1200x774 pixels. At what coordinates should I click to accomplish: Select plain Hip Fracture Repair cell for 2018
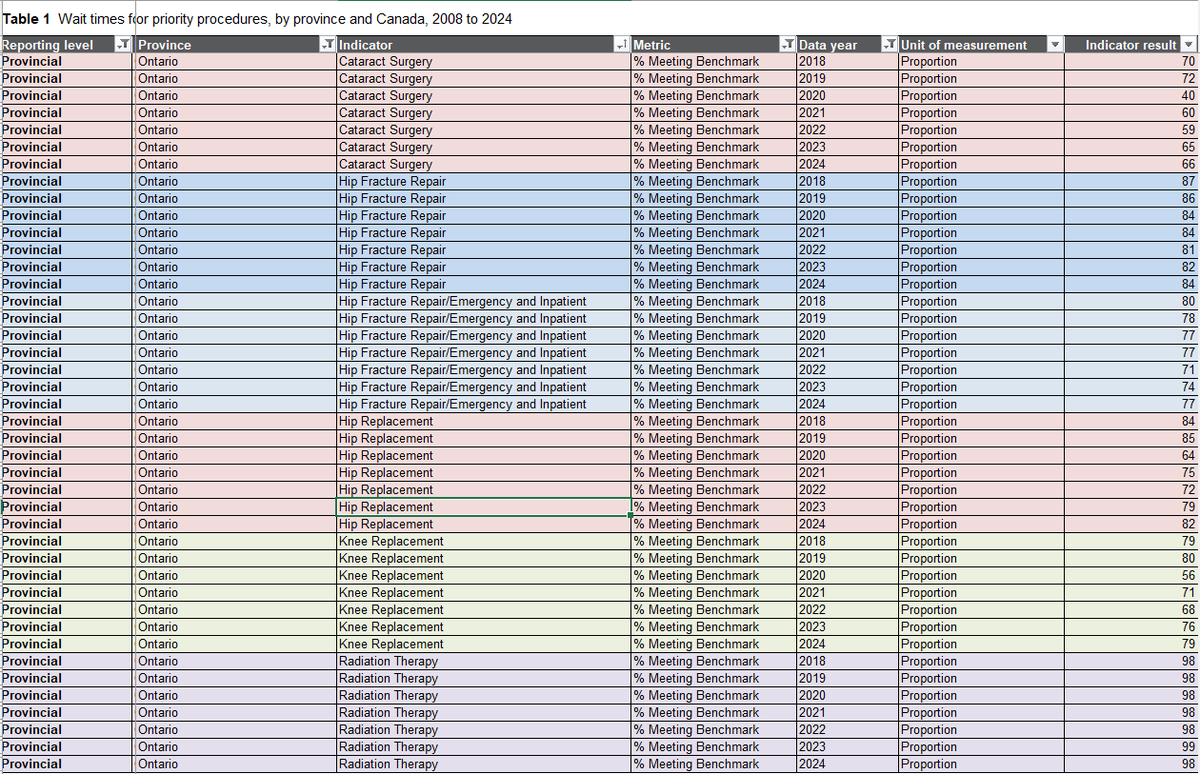(x=484, y=181)
